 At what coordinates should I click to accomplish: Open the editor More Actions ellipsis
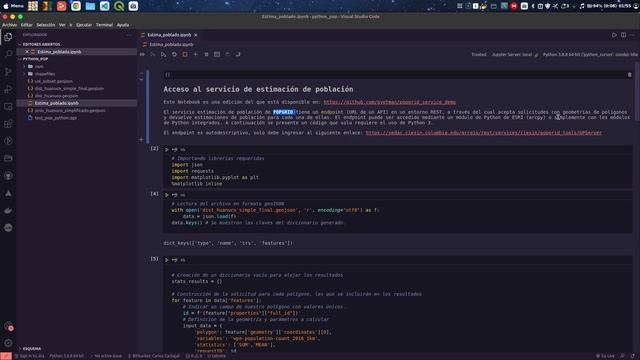632,35
